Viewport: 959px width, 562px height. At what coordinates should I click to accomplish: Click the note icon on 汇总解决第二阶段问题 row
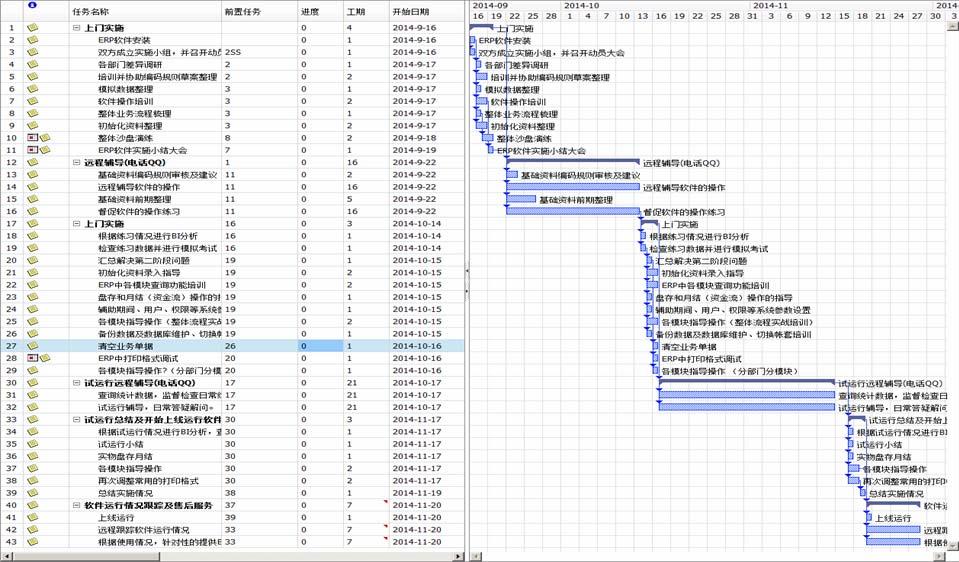click(32, 260)
